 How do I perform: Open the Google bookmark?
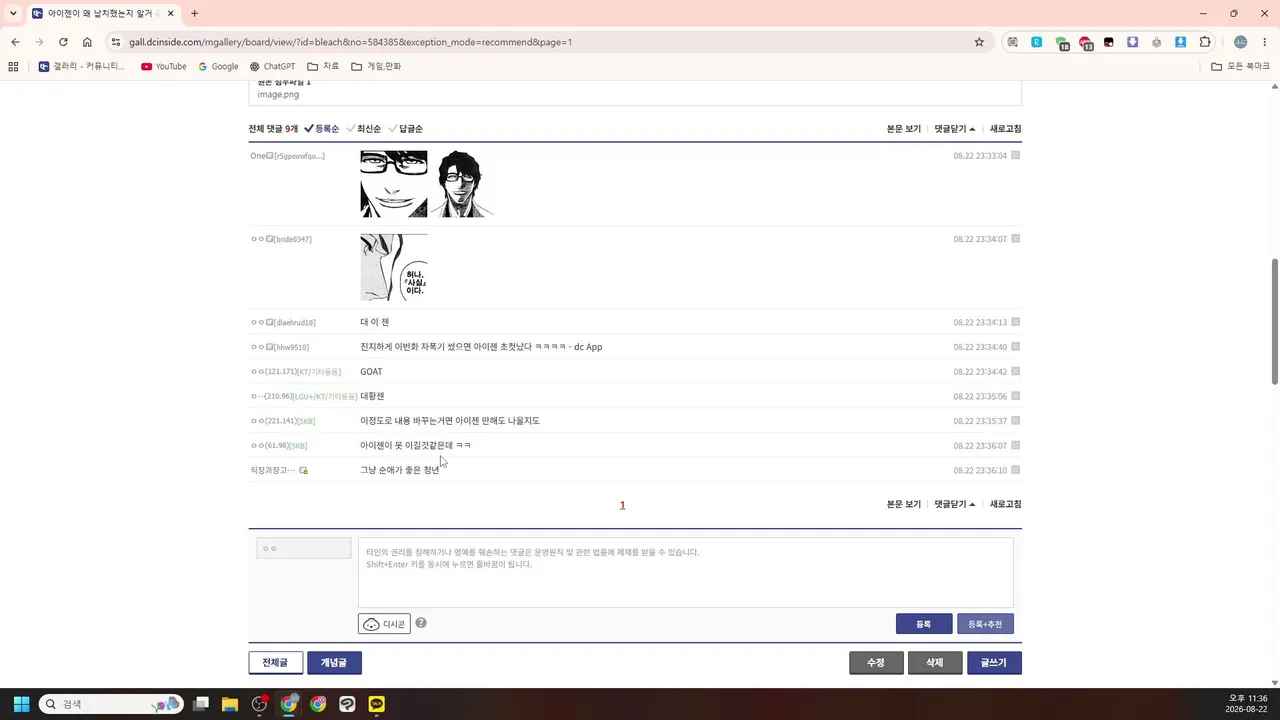[218, 67]
